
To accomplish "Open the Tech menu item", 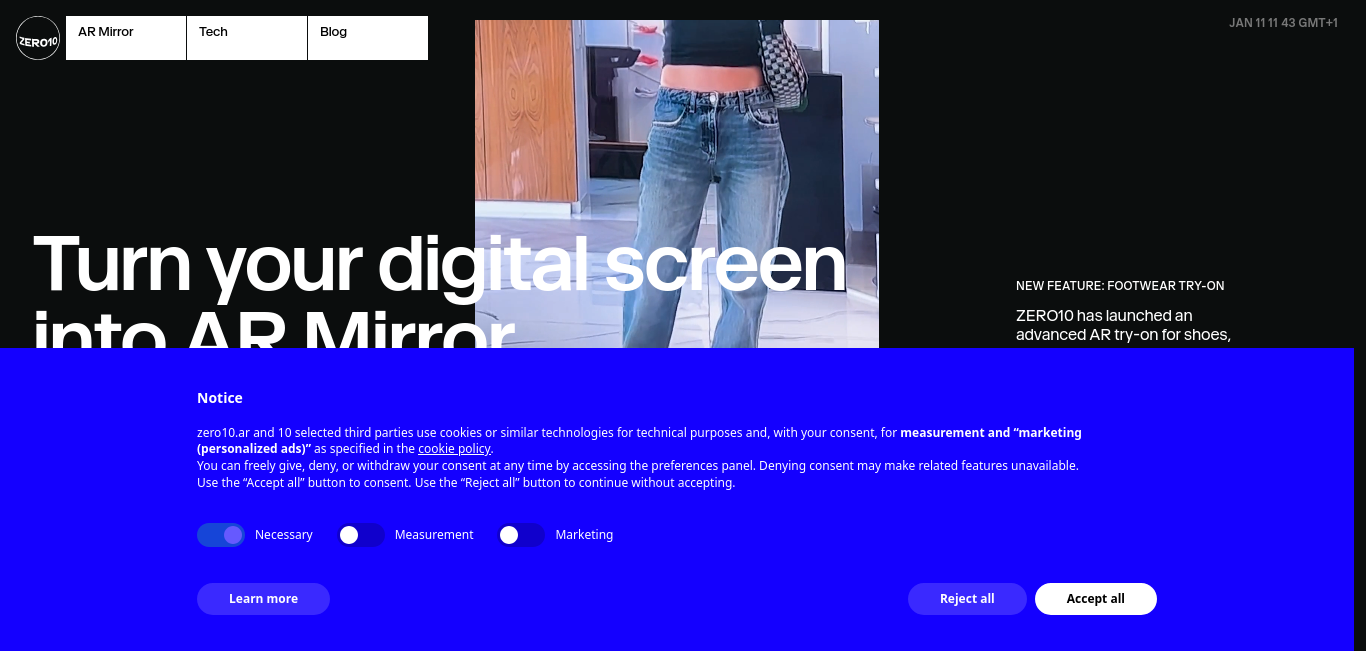I will [247, 38].
